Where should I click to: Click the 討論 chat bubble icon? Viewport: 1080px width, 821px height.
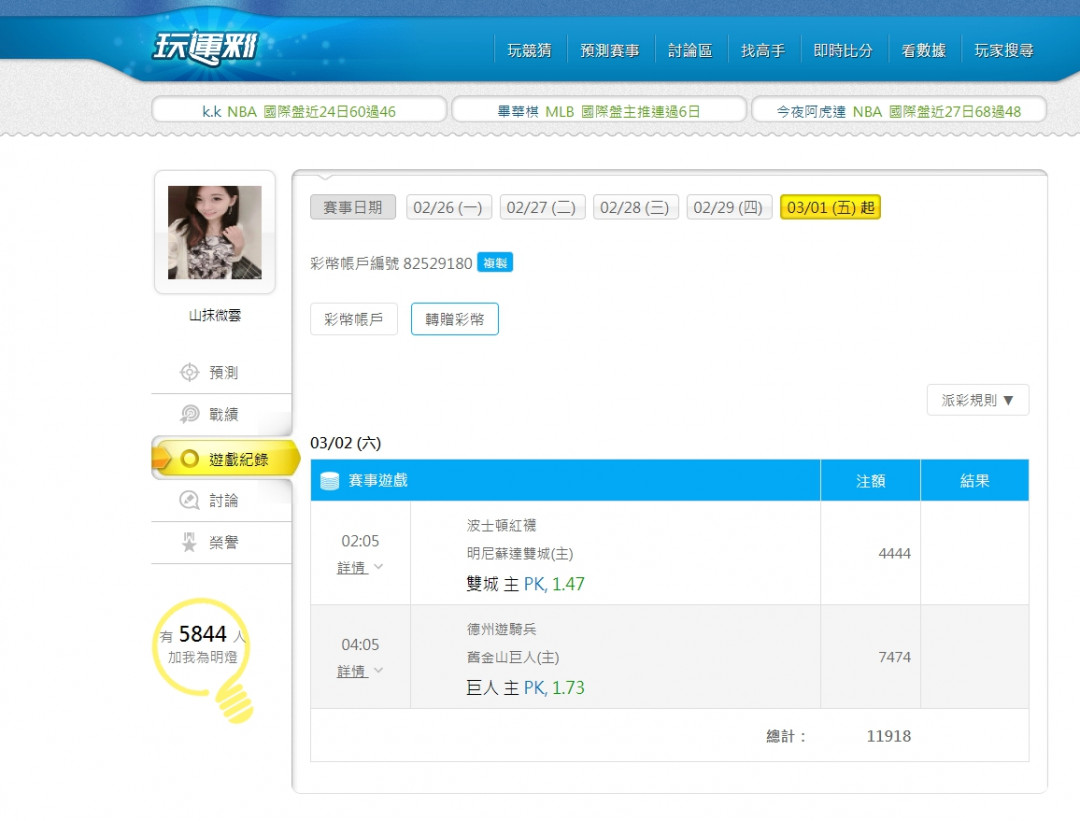click(189, 500)
